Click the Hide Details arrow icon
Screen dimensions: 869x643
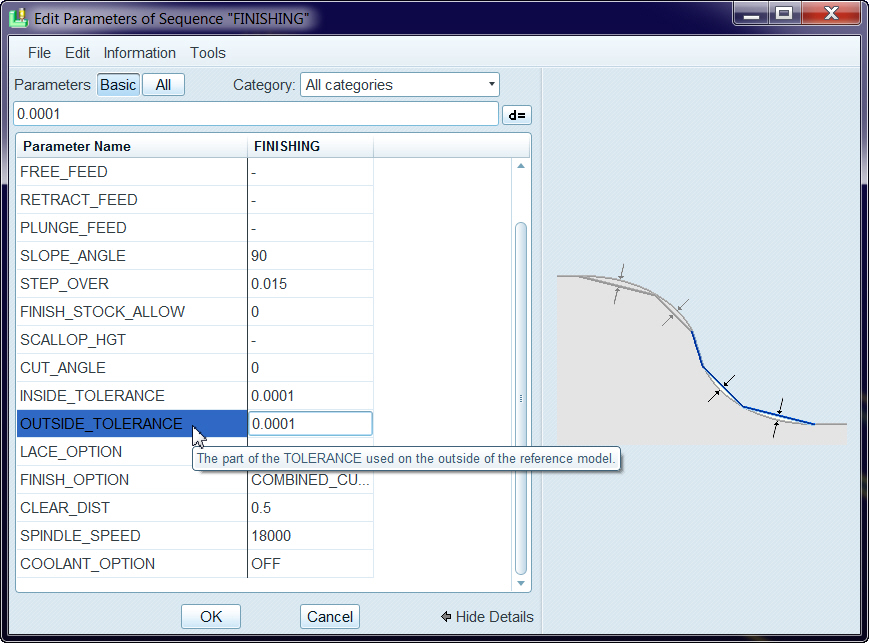[x=446, y=617]
